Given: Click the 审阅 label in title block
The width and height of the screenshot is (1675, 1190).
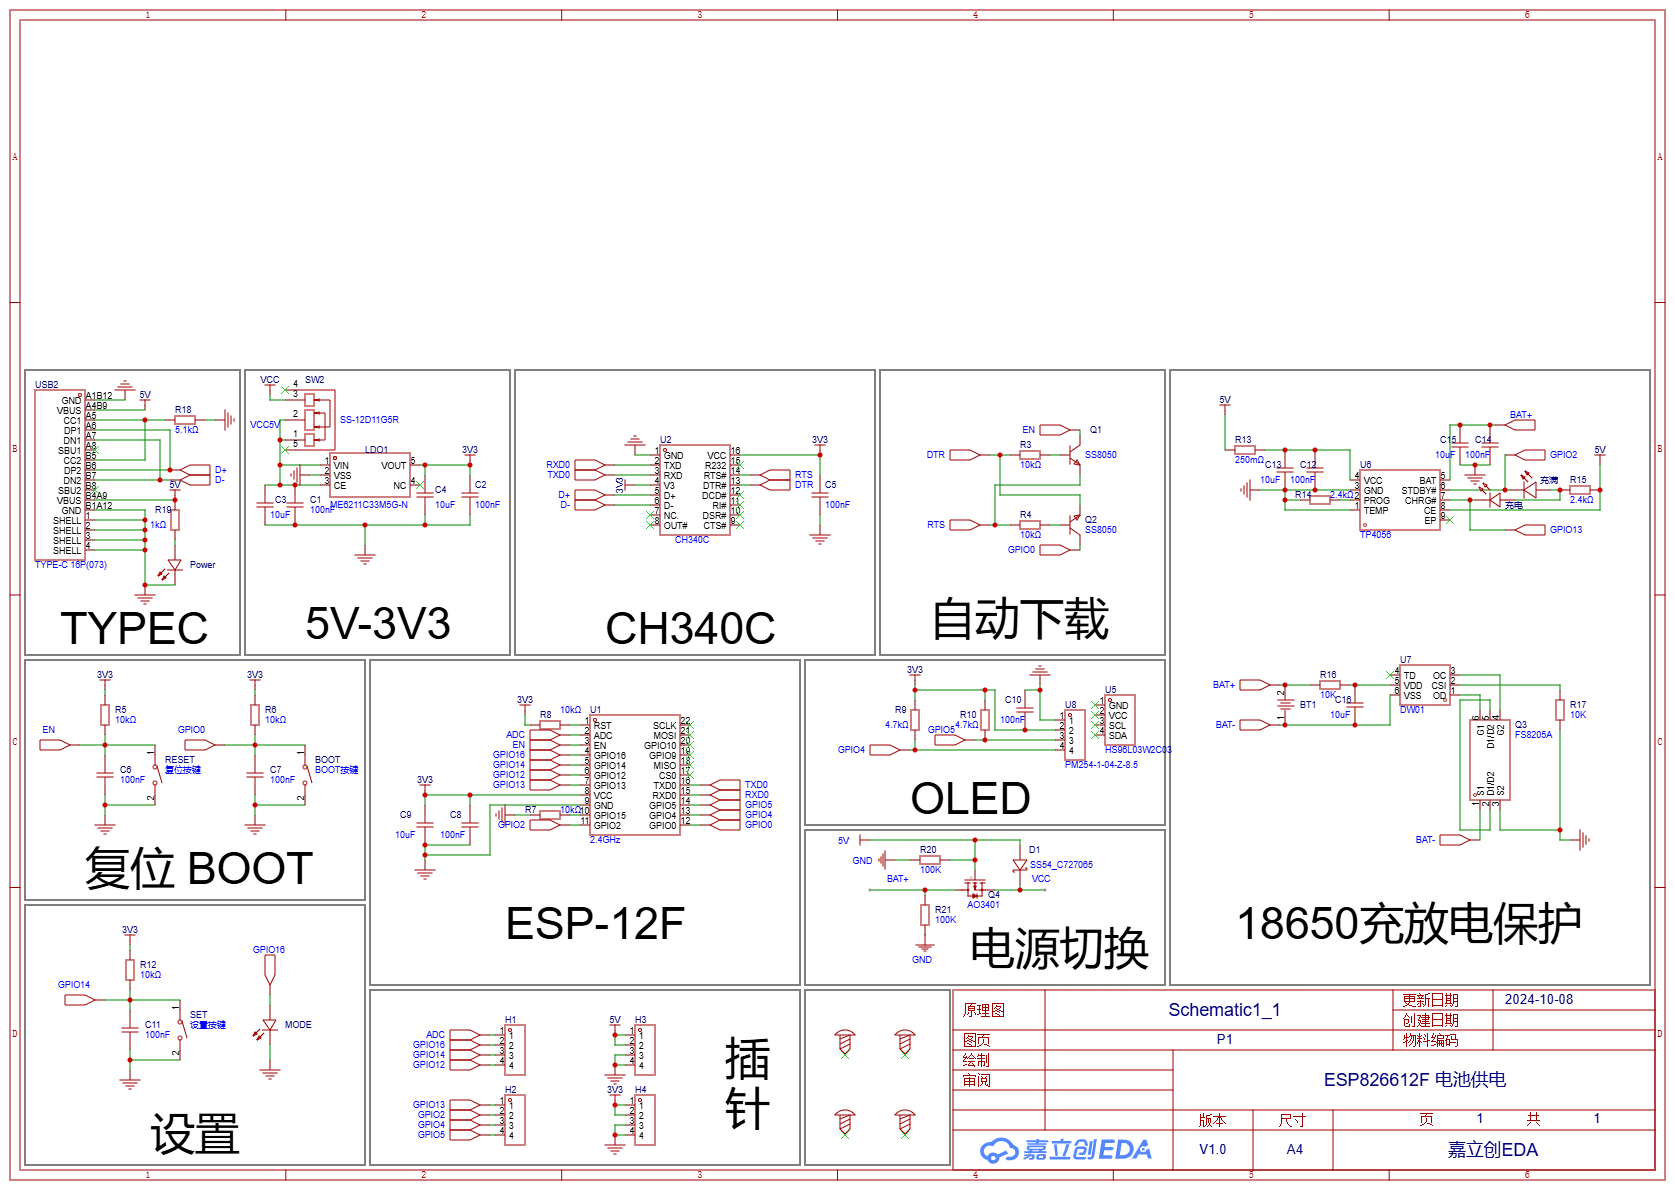Looking at the screenshot, I should point(976,1080).
